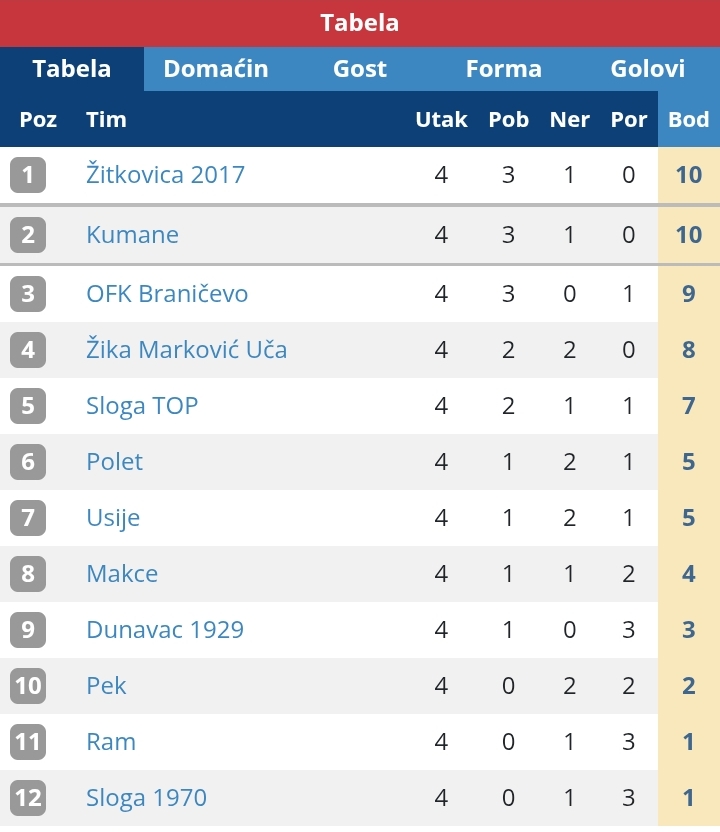Viewport: 720px width, 832px height.
Task: Click the Usije team name
Action: point(113,518)
